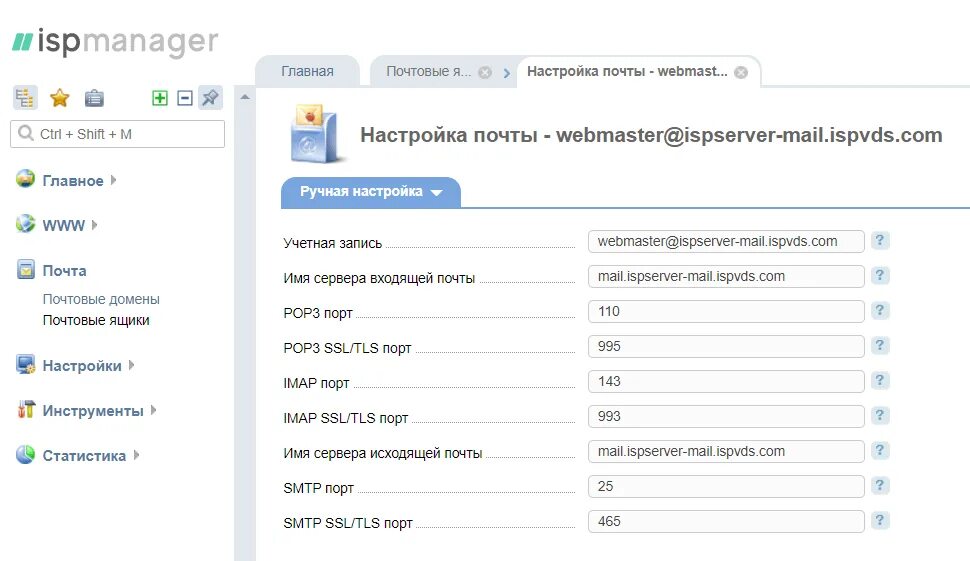Open Почтовые домены link
The width and height of the screenshot is (970, 561).
(x=101, y=299)
